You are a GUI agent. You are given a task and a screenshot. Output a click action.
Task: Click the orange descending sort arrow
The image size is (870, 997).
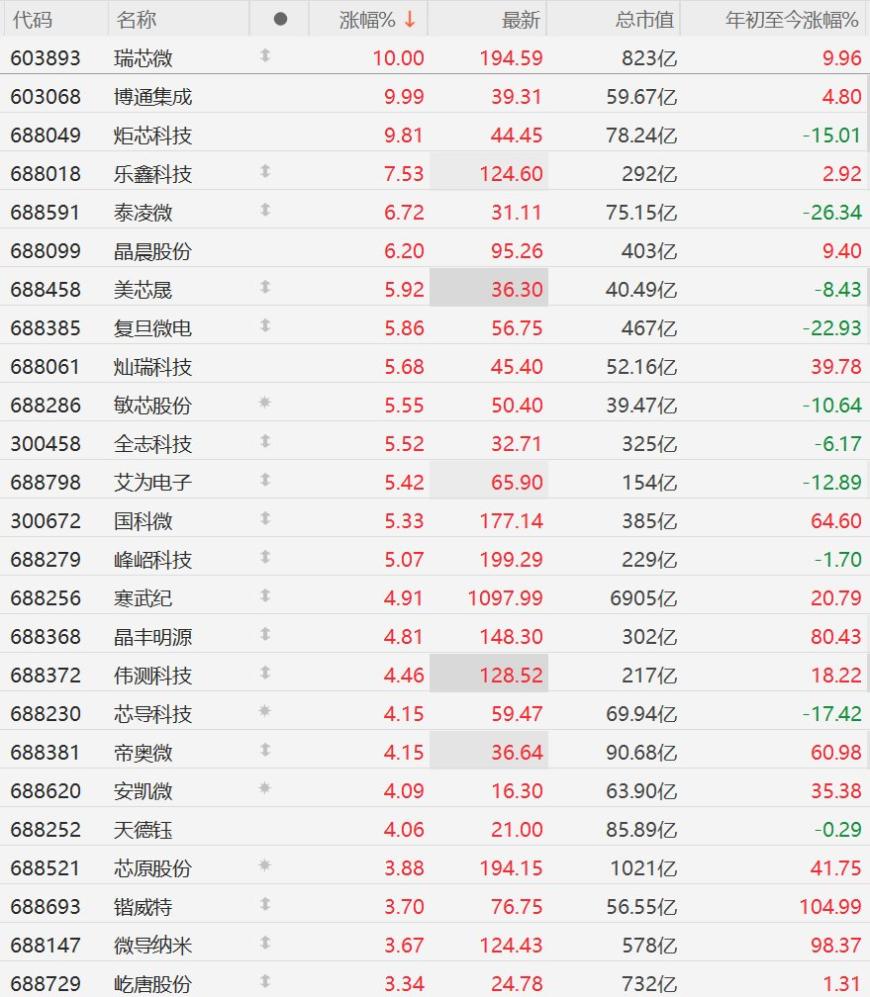point(410,19)
